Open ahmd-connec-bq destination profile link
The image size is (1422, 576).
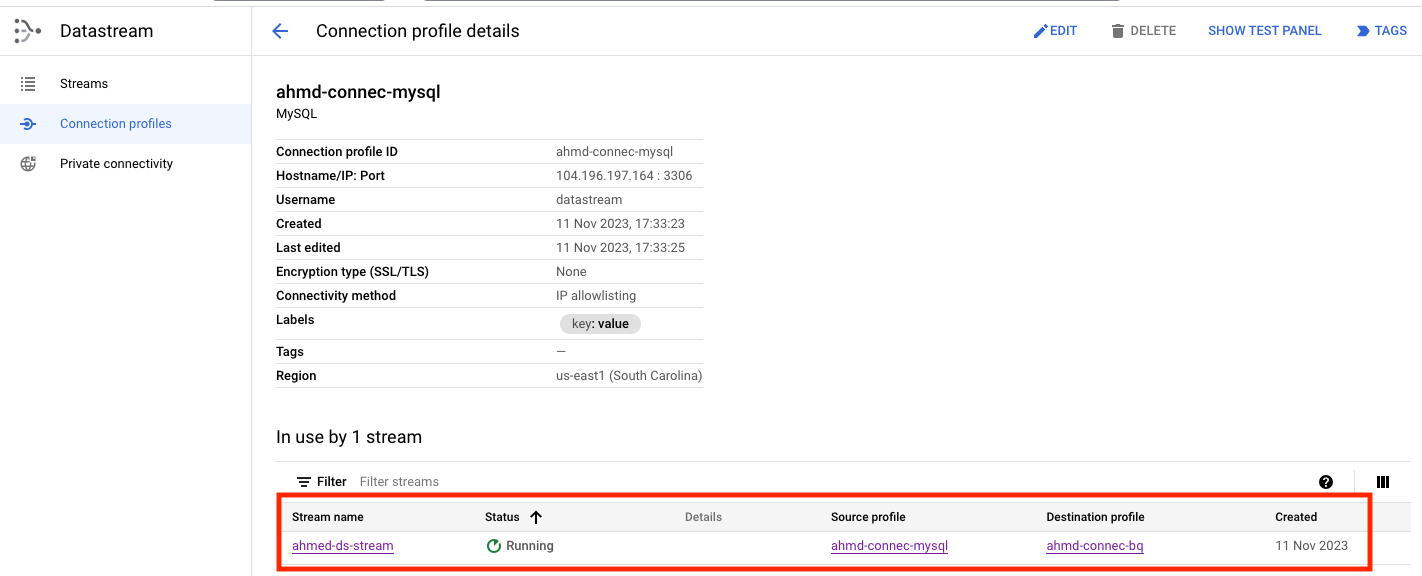point(1094,546)
